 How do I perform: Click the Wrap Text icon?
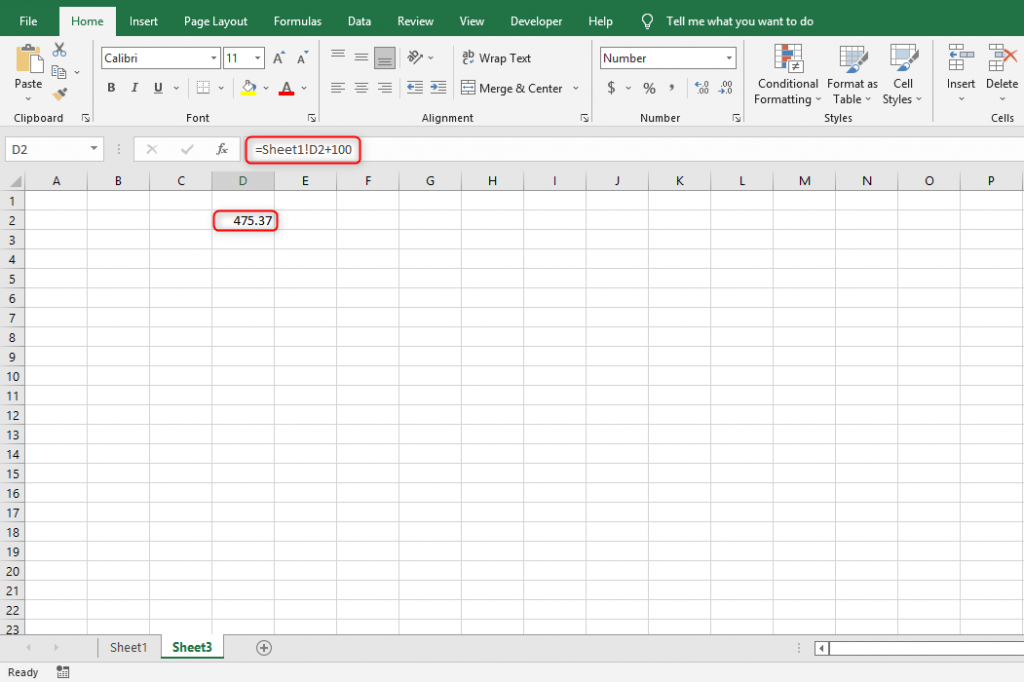coord(470,58)
